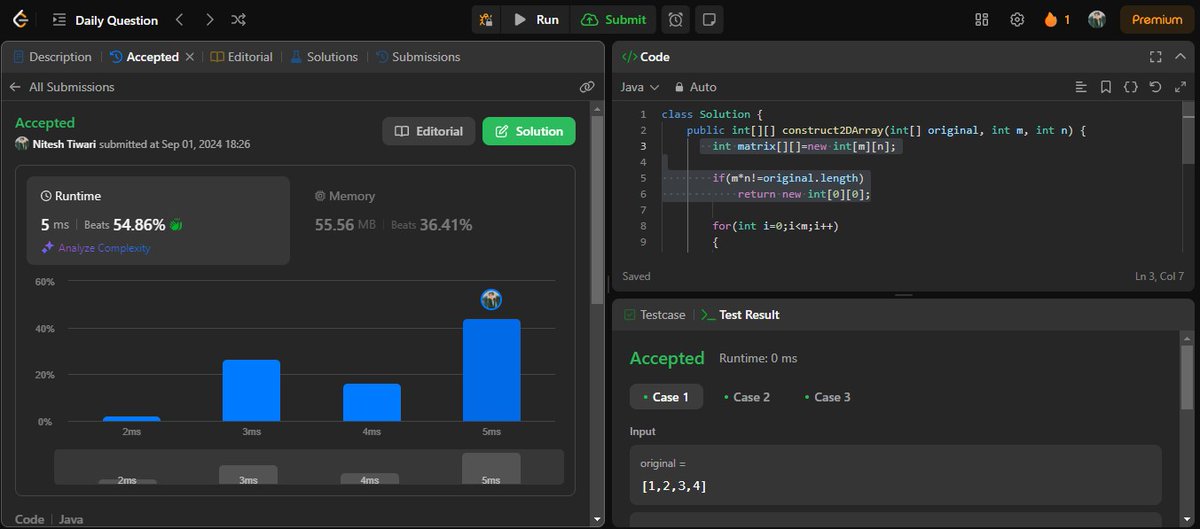Click the Test Result panel scrollbar
Screen dimensions: 1200x529
[x=1186, y=375]
